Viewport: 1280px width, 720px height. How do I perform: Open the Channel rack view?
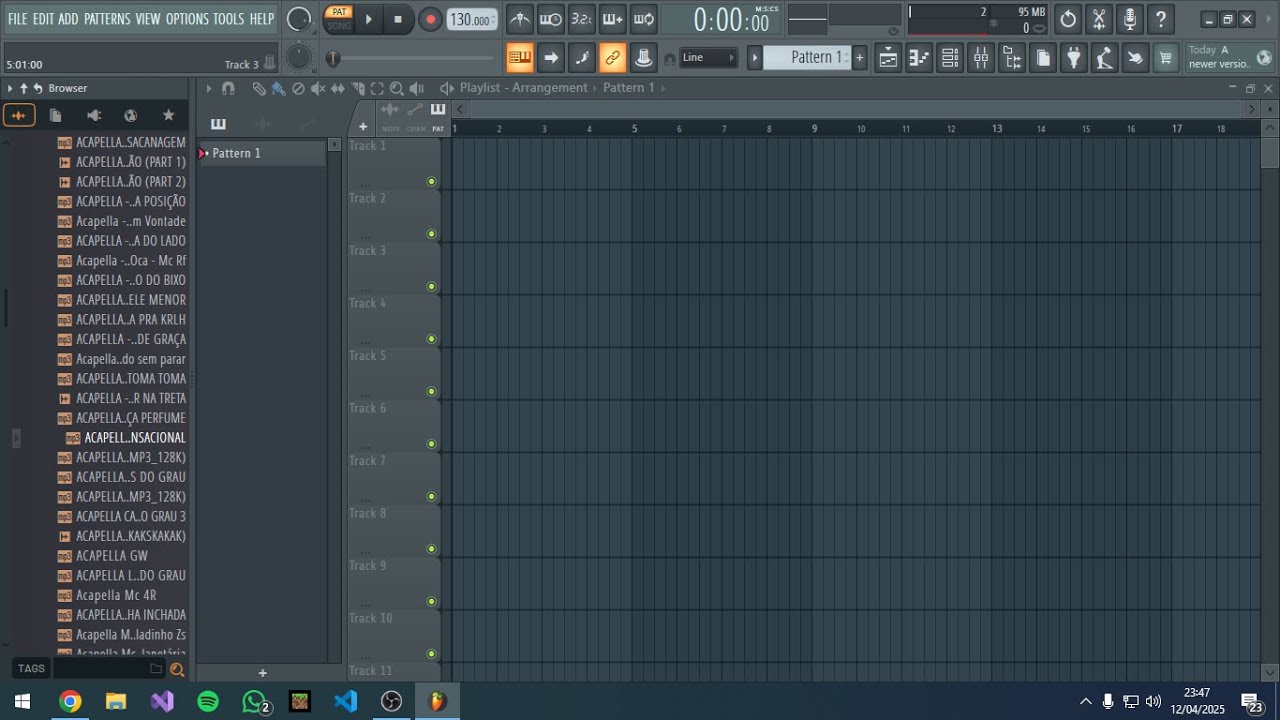(x=950, y=58)
